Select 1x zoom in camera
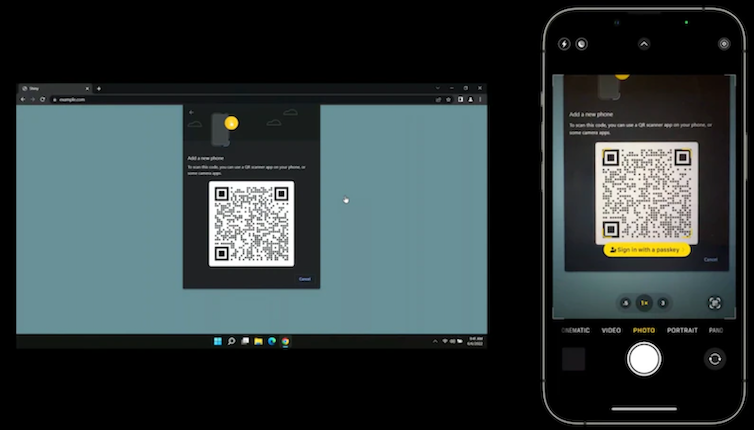 coord(644,303)
